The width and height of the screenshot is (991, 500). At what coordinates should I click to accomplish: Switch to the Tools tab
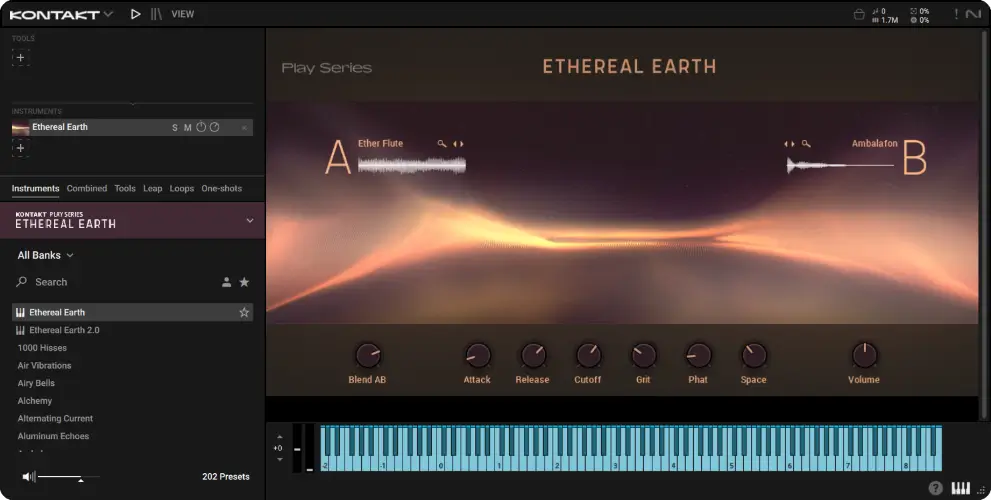[x=125, y=188]
